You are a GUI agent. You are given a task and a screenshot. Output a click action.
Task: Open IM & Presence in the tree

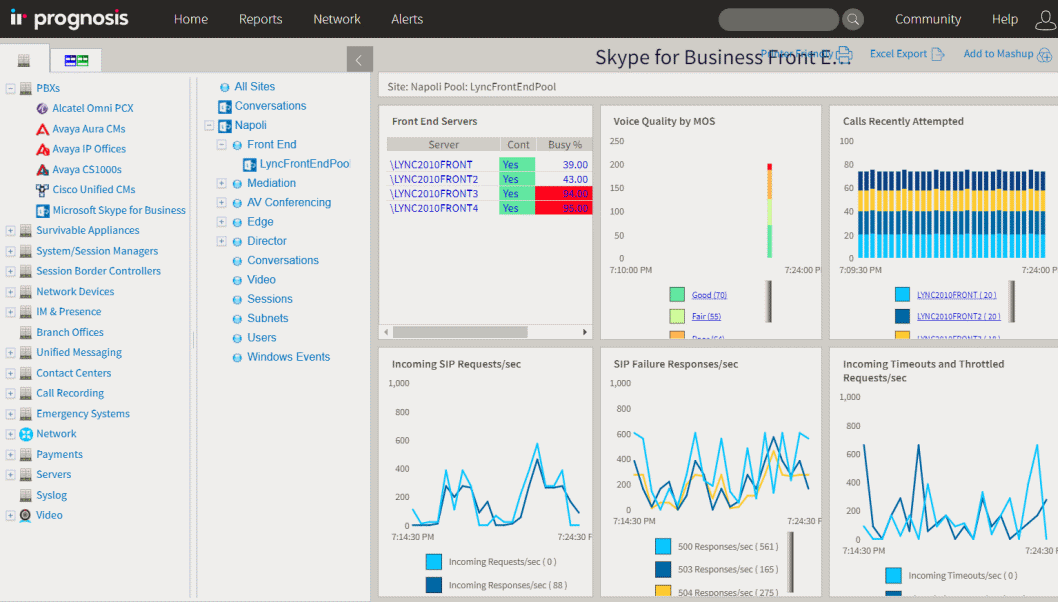click(69, 312)
